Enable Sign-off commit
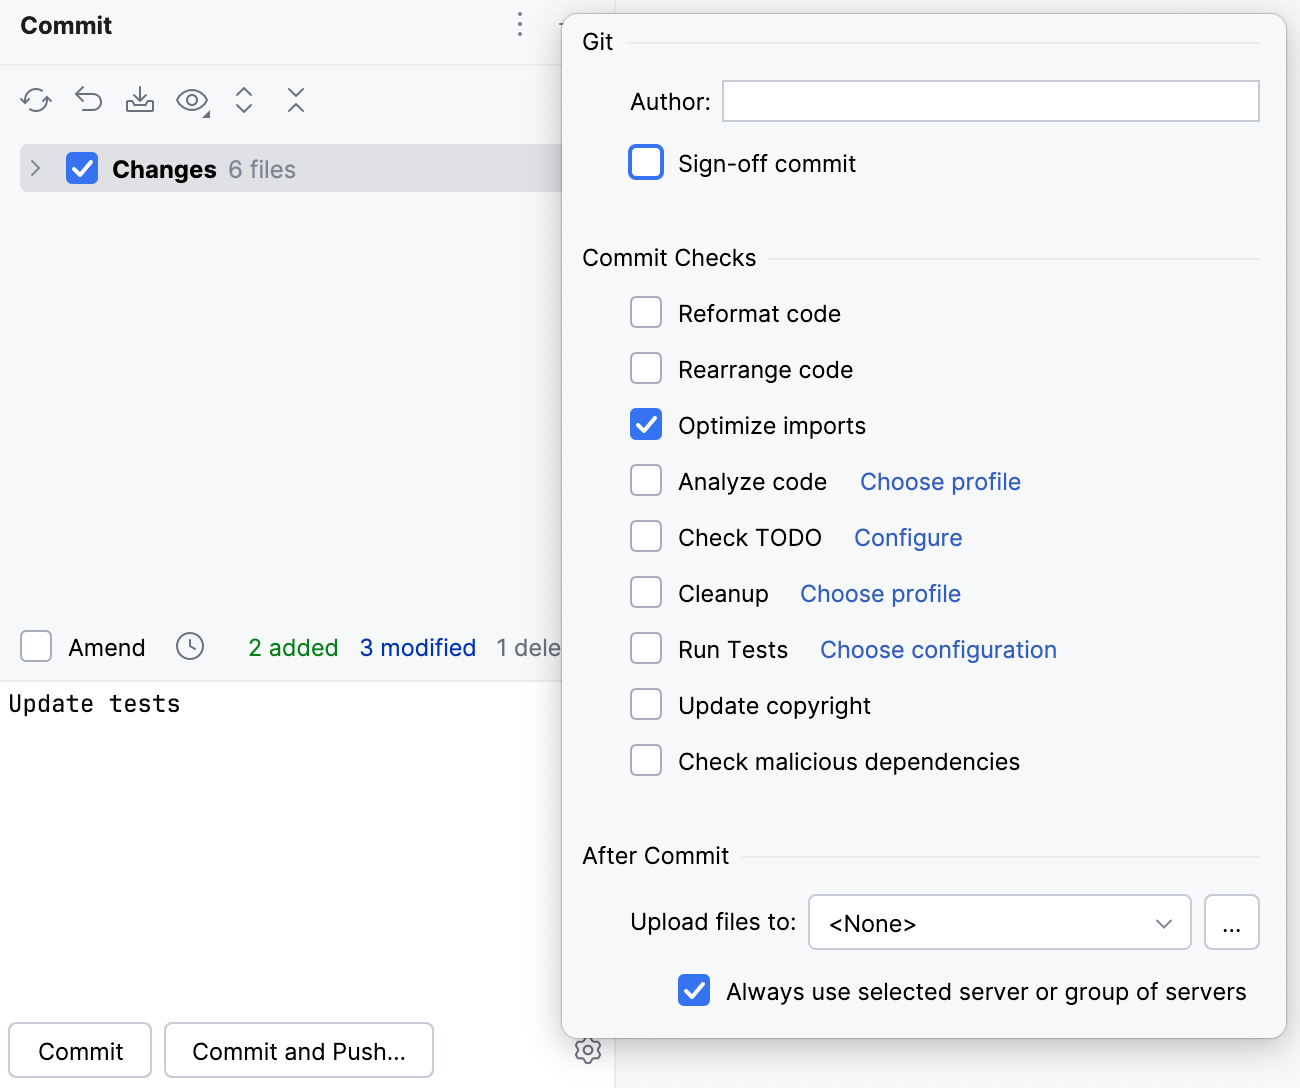This screenshot has height=1088, width=1300. pyautogui.click(x=646, y=162)
